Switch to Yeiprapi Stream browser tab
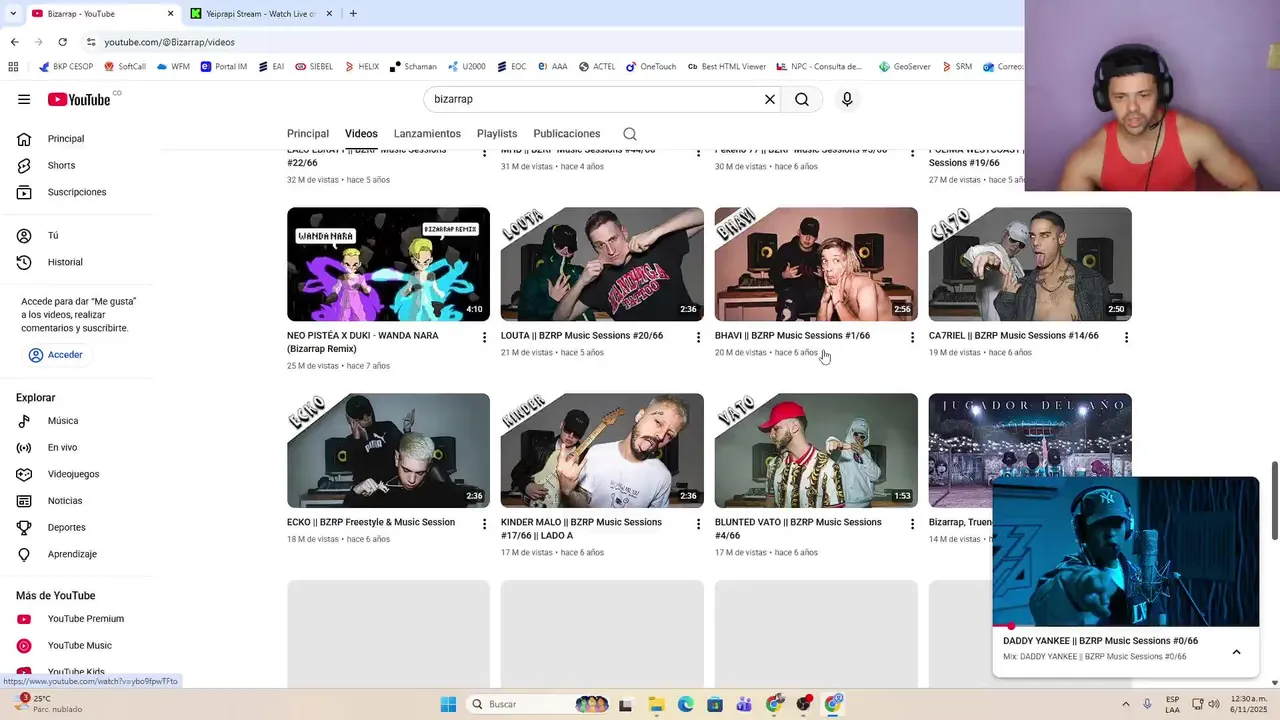 (260, 14)
